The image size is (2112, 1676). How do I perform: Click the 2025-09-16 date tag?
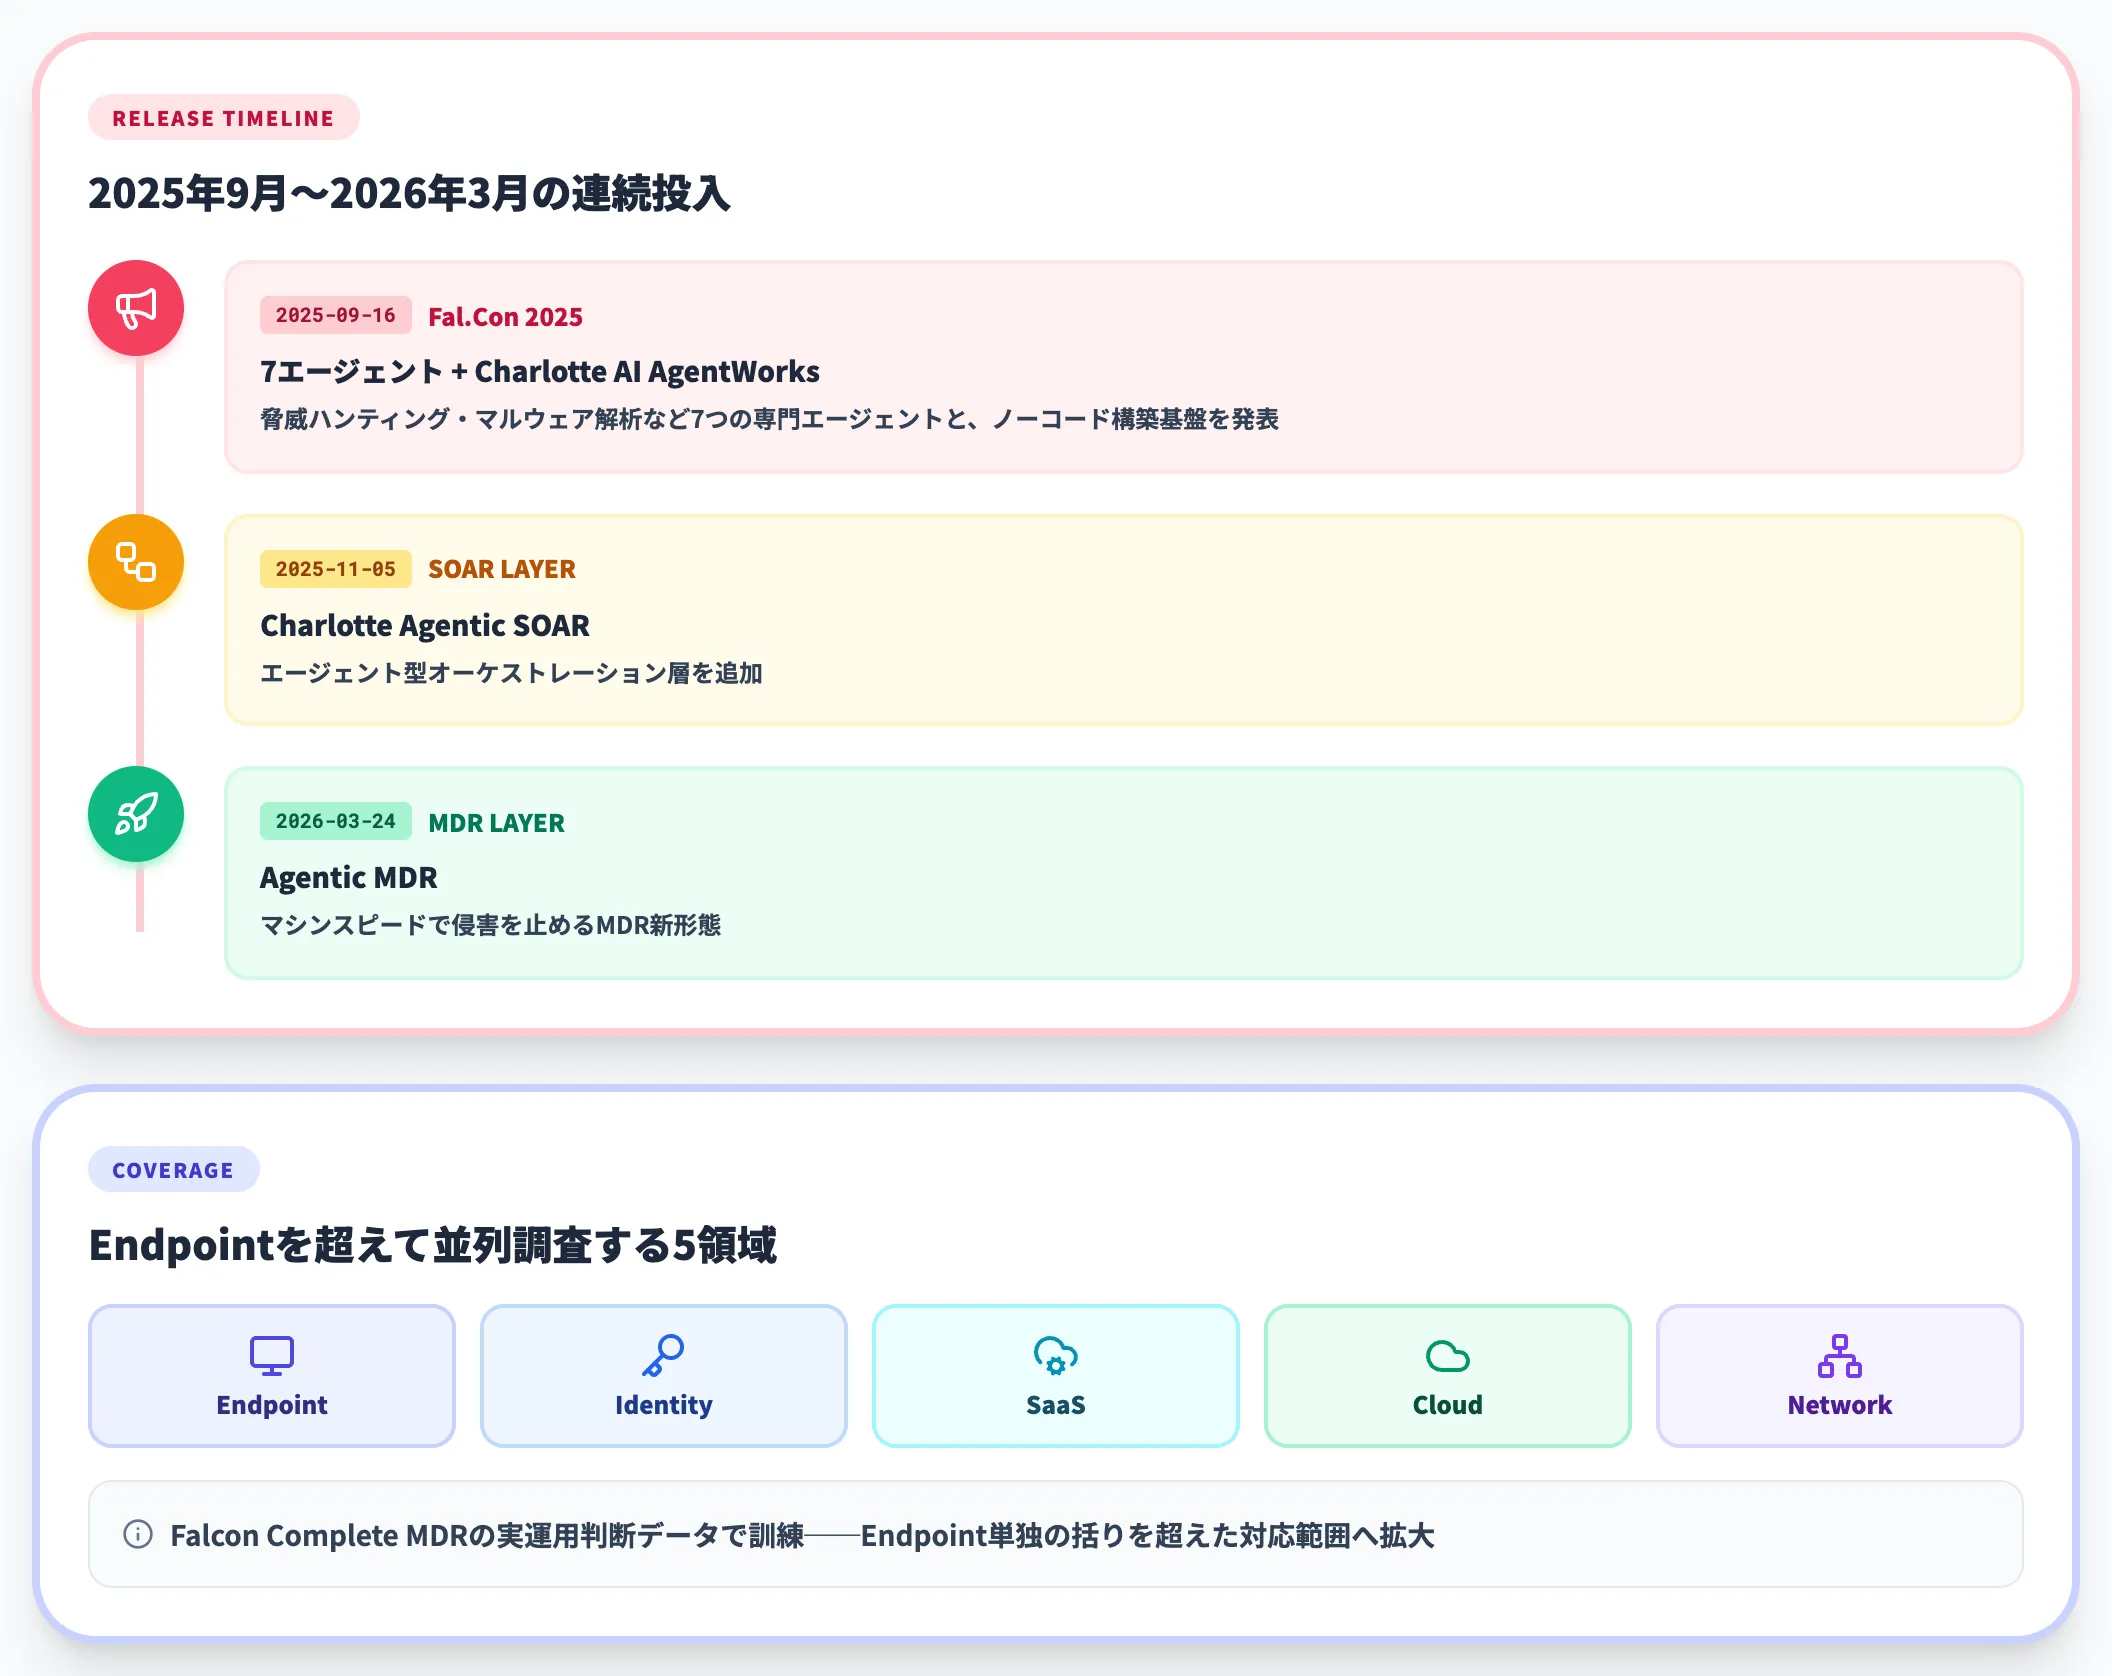336,315
